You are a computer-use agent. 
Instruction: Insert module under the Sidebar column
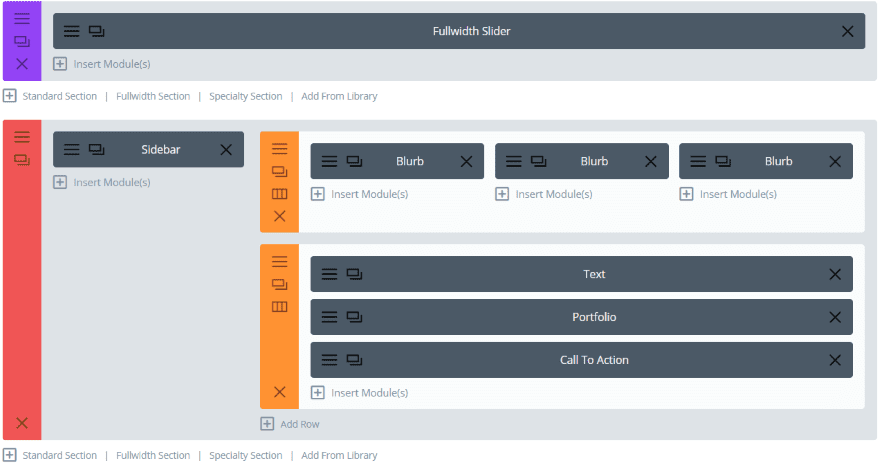tap(111, 182)
